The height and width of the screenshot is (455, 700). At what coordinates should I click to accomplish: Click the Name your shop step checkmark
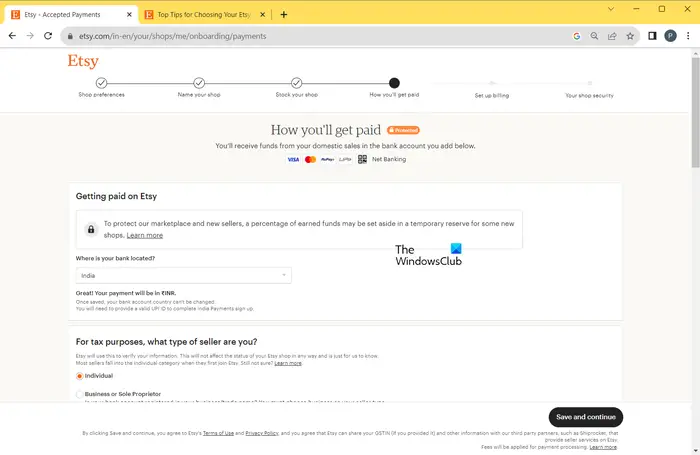click(x=199, y=83)
